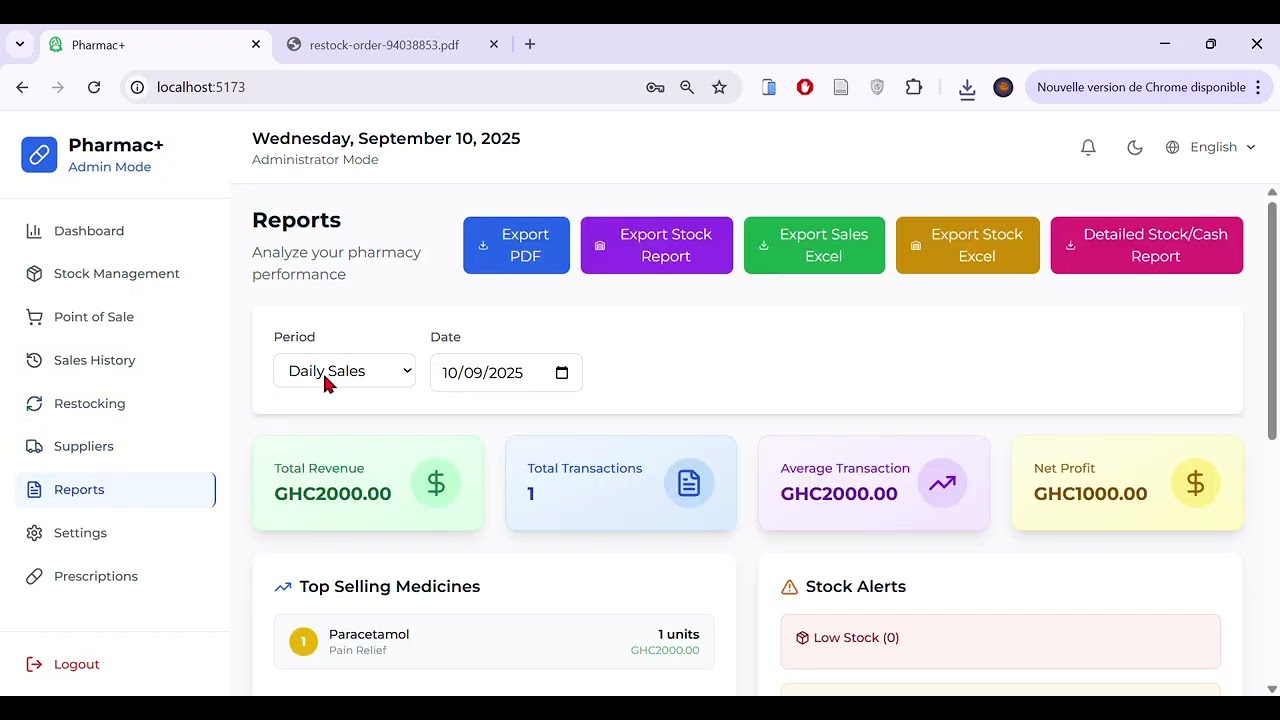This screenshot has width=1280, height=720.
Task: Click the red Opera-style extension icon
Action: tap(805, 87)
